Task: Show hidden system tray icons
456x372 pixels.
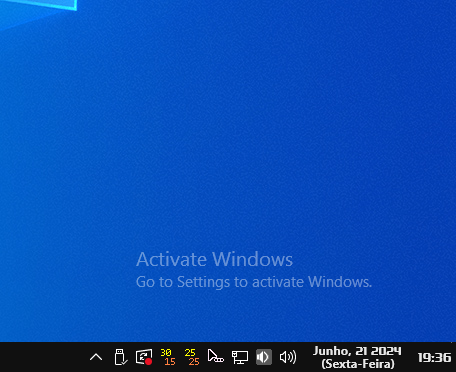Action: tap(96, 357)
